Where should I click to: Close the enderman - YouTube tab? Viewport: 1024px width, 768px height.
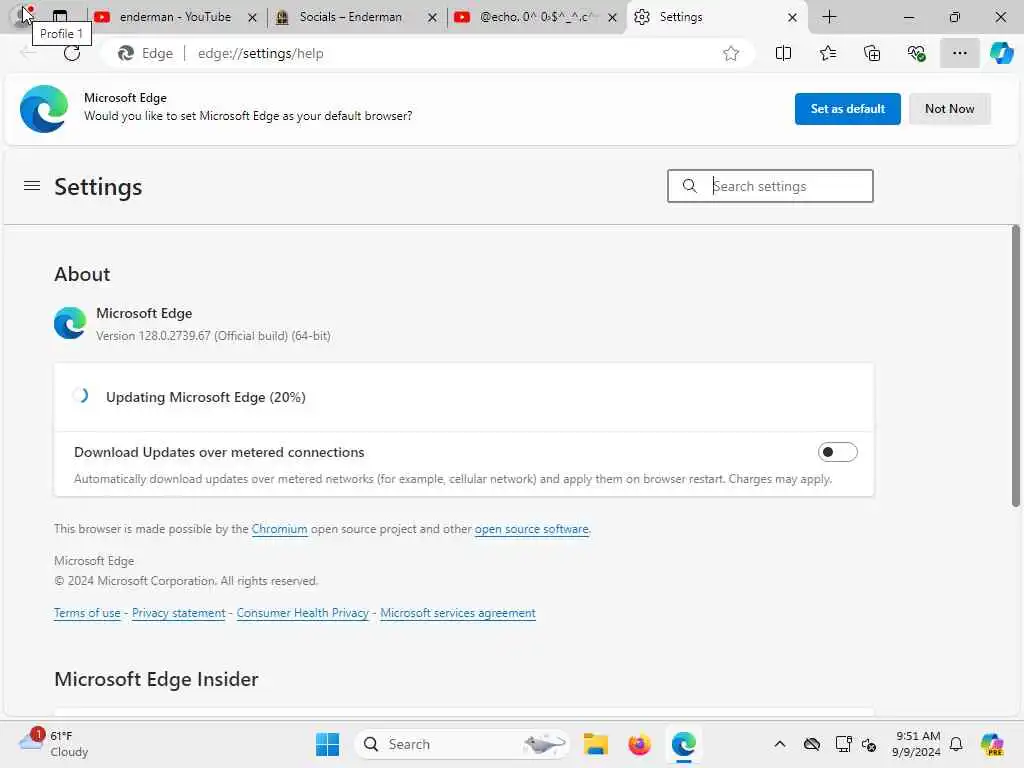252,18
